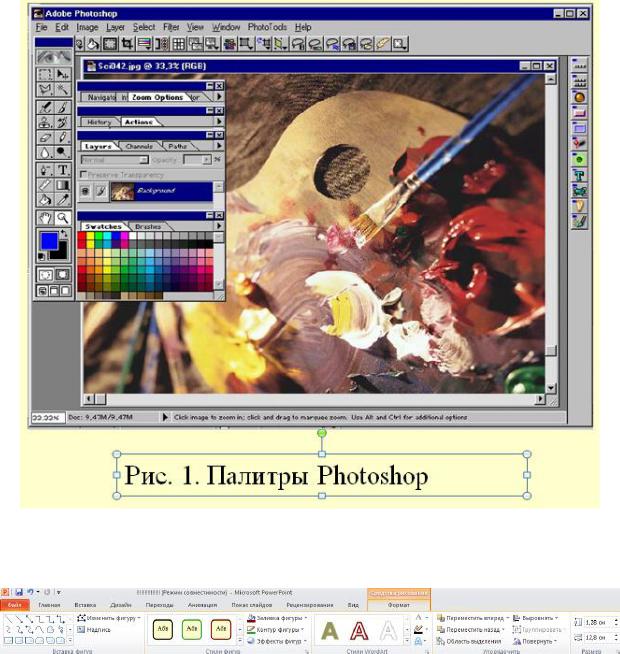Switch to the History tab
Image resolution: width=620 pixels, height=654 pixels.
coord(99,122)
